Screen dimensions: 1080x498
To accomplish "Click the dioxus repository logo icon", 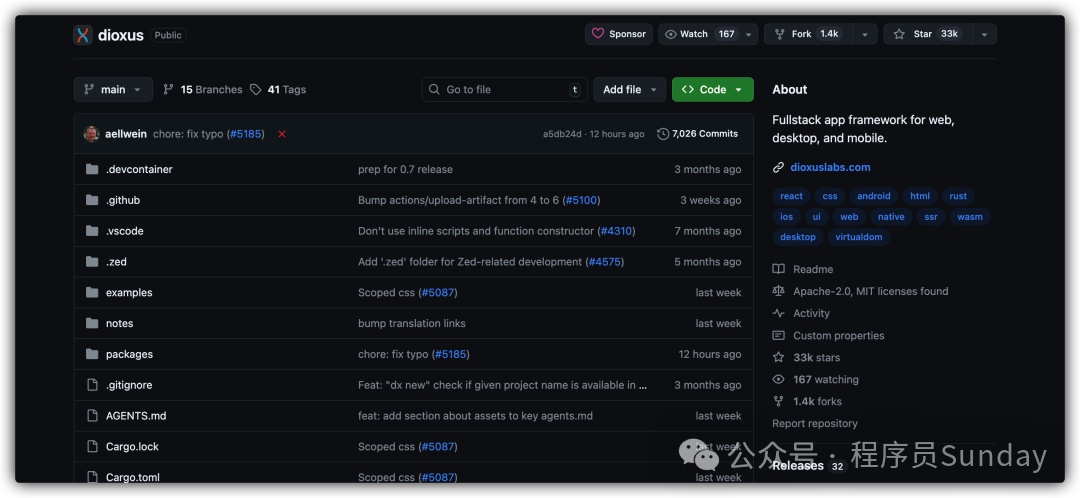I will (x=83, y=35).
